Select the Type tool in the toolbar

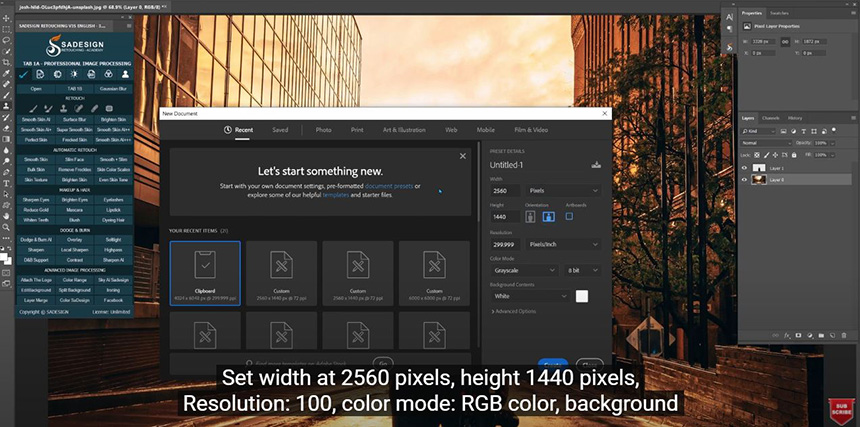click(7, 181)
